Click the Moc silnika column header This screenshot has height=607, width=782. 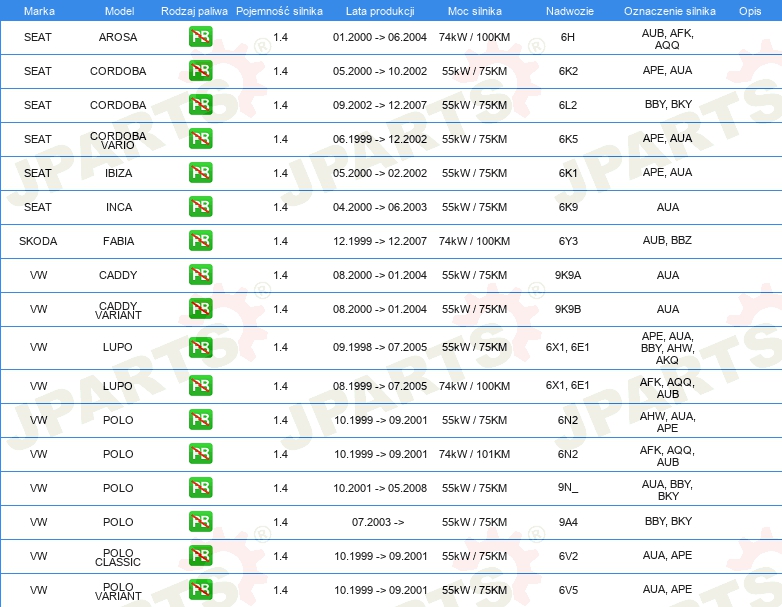pos(475,11)
